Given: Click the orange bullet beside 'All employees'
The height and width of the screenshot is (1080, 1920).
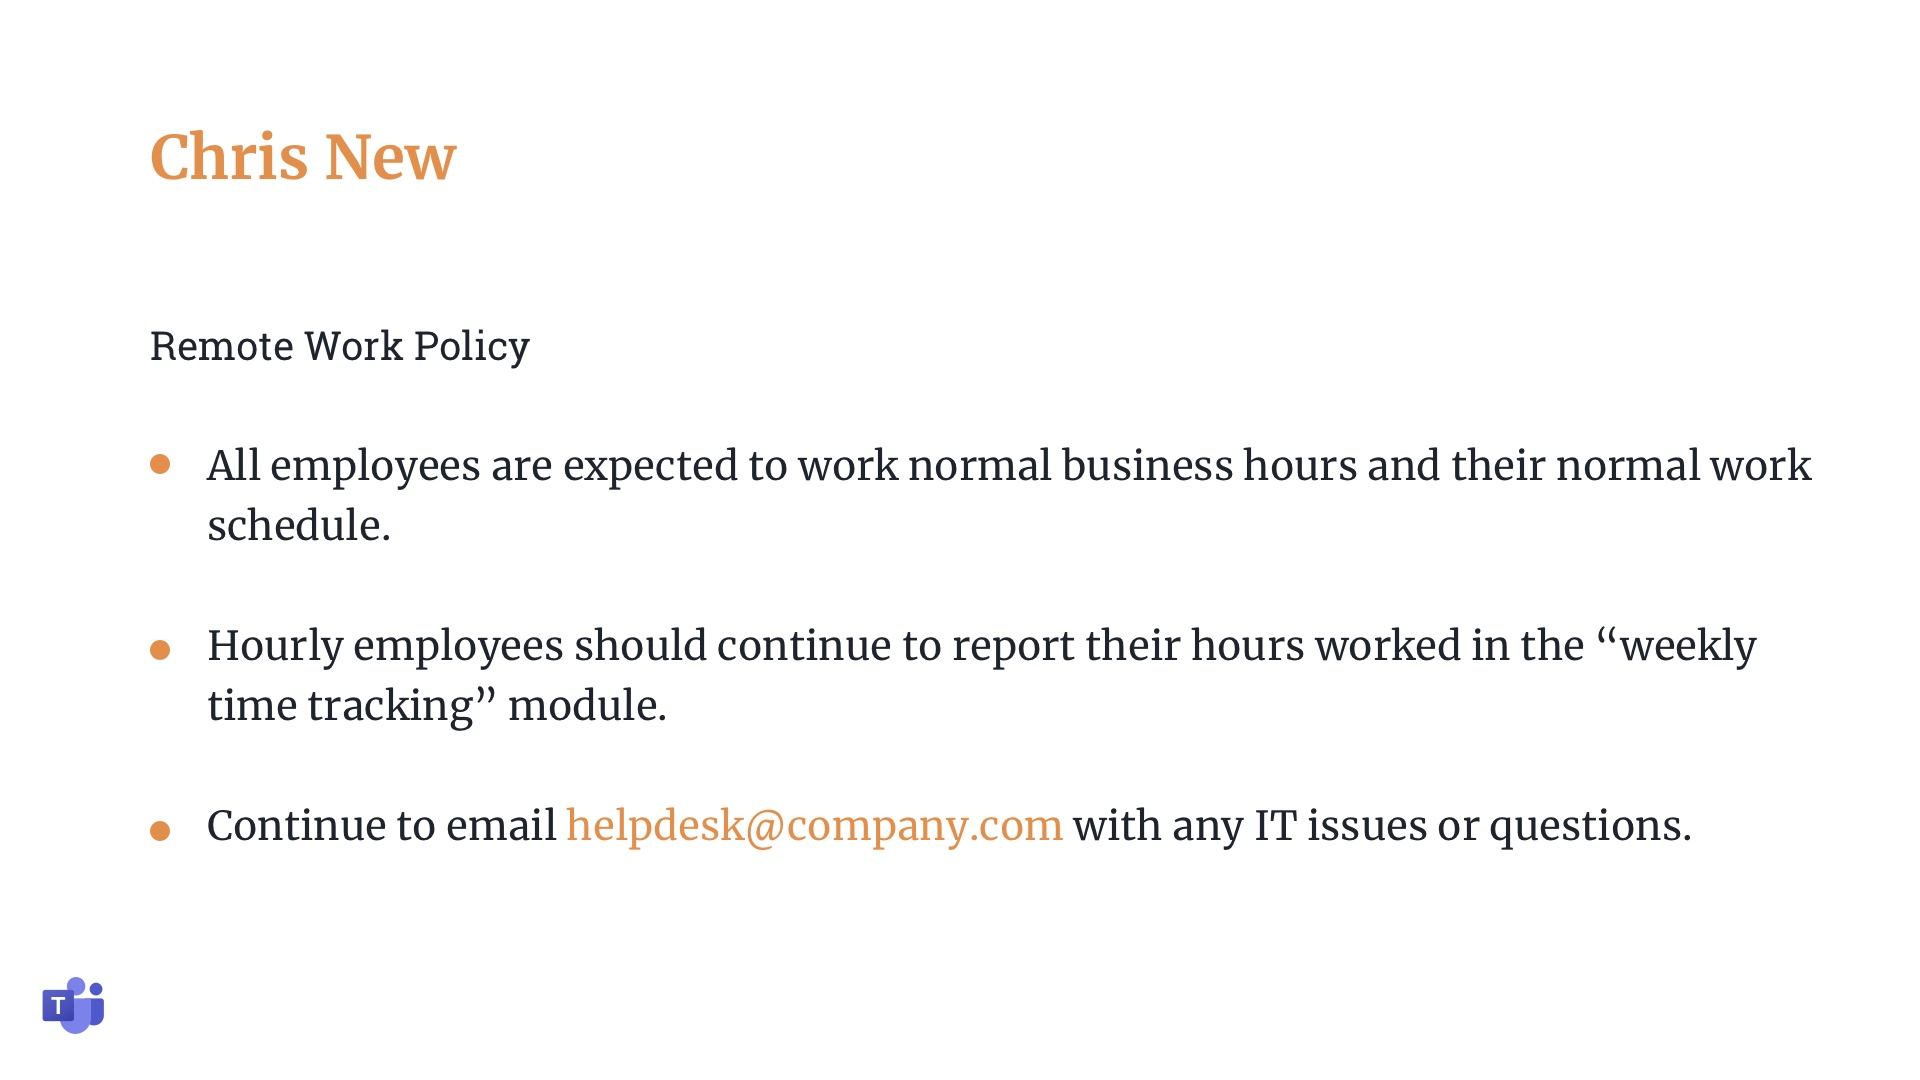Looking at the screenshot, I should pos(160,464).
